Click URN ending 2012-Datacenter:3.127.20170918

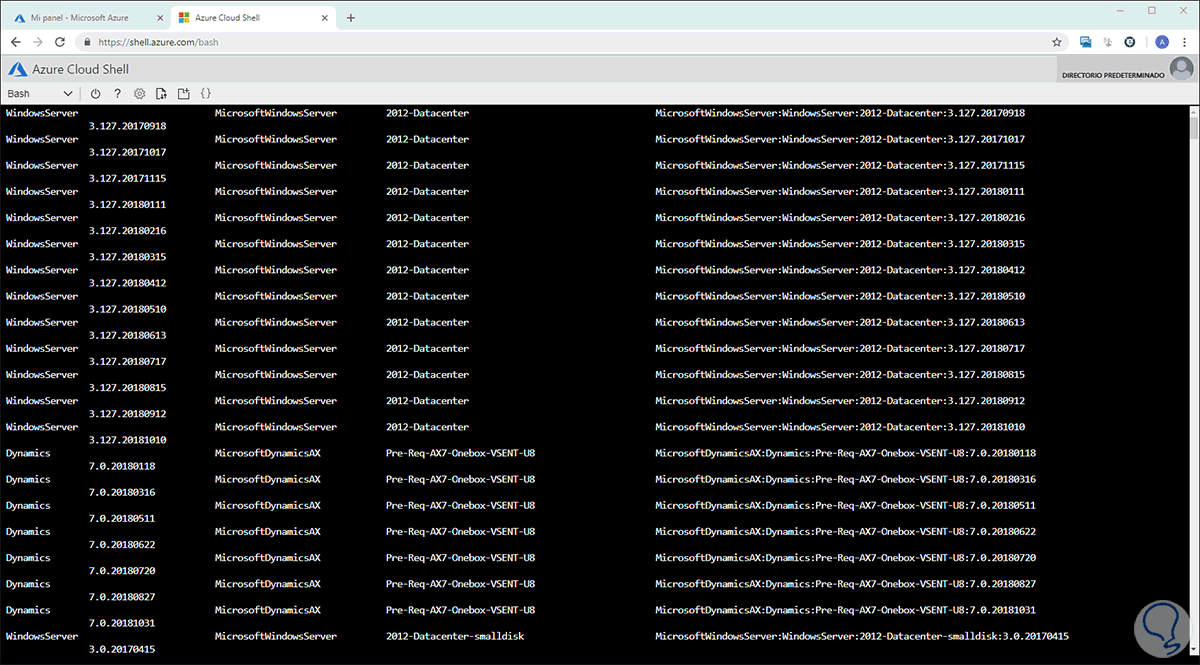tap(839, 113)
